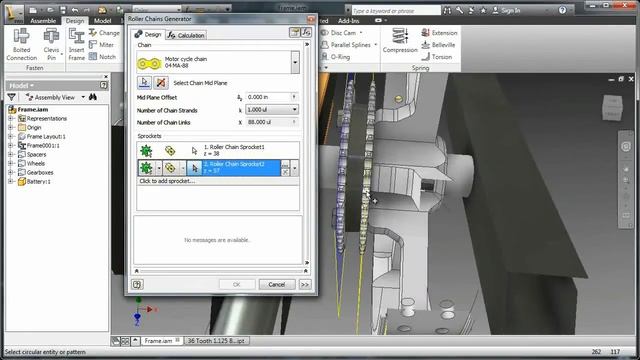Viewport: 640px width, 360px height.
Task: Click the Select Chain Mid Plane arrow button
Action: click(144, 82)
